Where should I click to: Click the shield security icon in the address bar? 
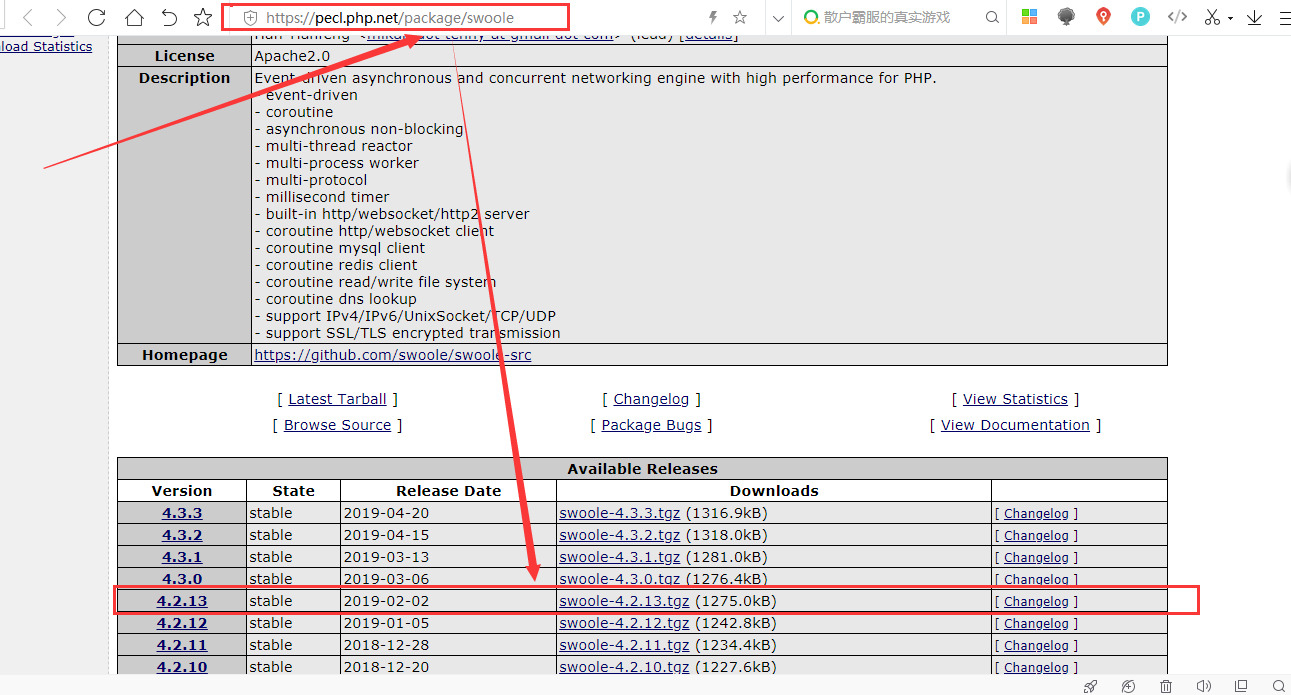[x=250, y=17]
